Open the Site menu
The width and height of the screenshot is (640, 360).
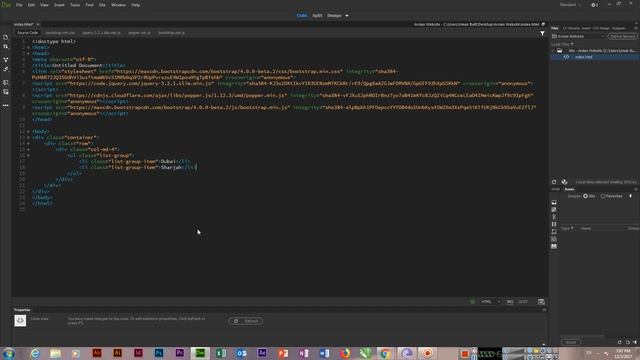102,5
